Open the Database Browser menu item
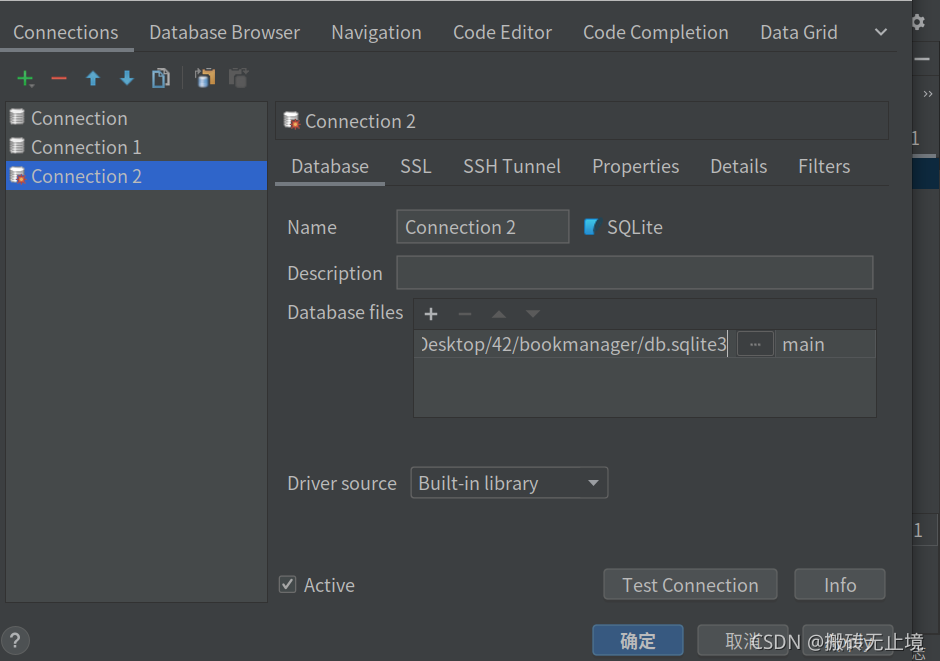 point(224,31)
